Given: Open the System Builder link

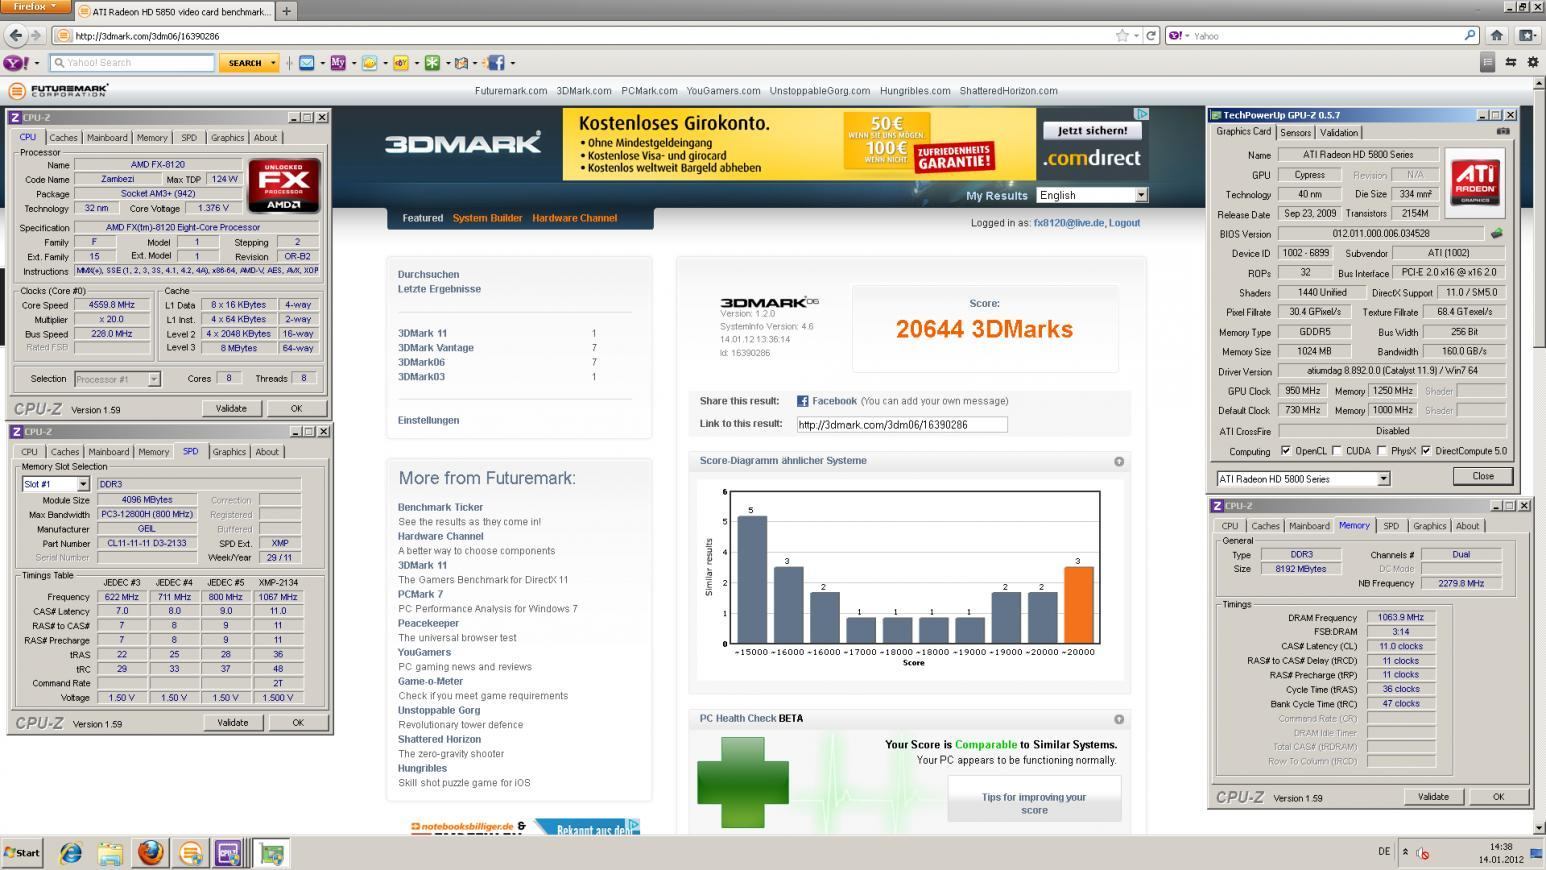Looking at the screenshot, I should point(485,218).
